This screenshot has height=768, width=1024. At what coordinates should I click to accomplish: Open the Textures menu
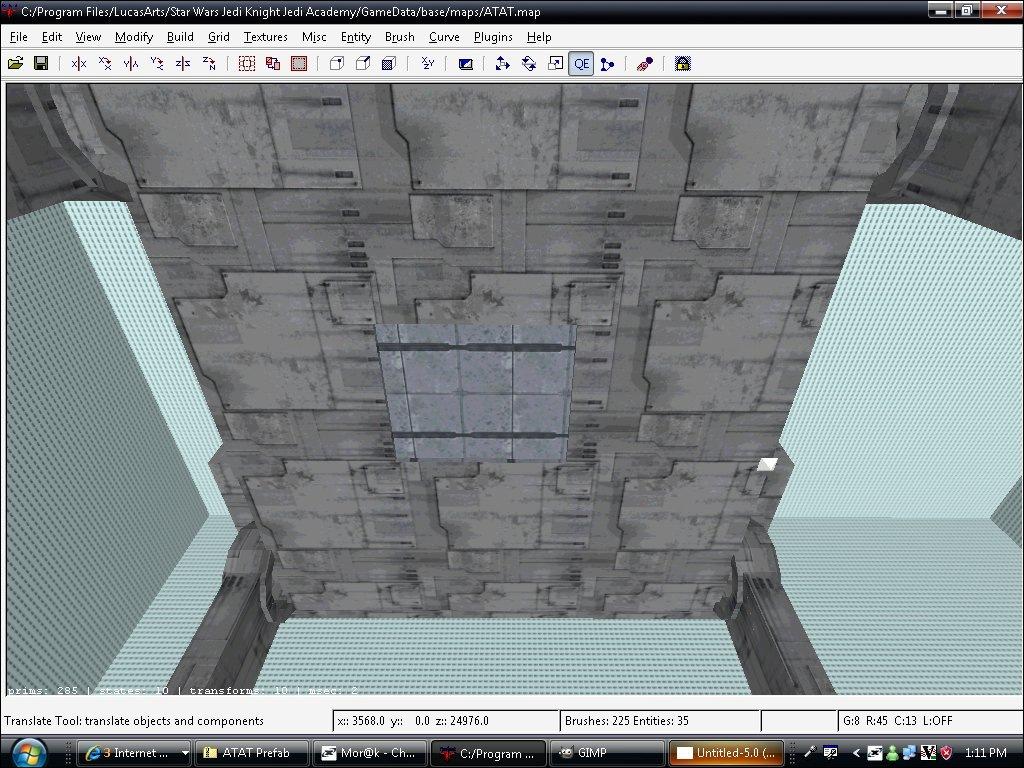[265, 37]
